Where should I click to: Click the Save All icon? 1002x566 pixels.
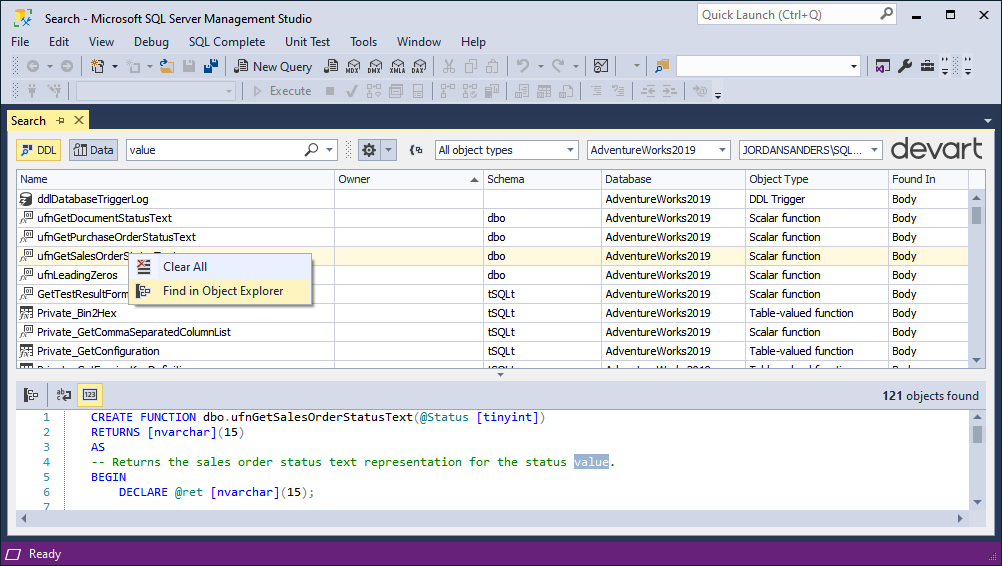click(x=211, y=66)
